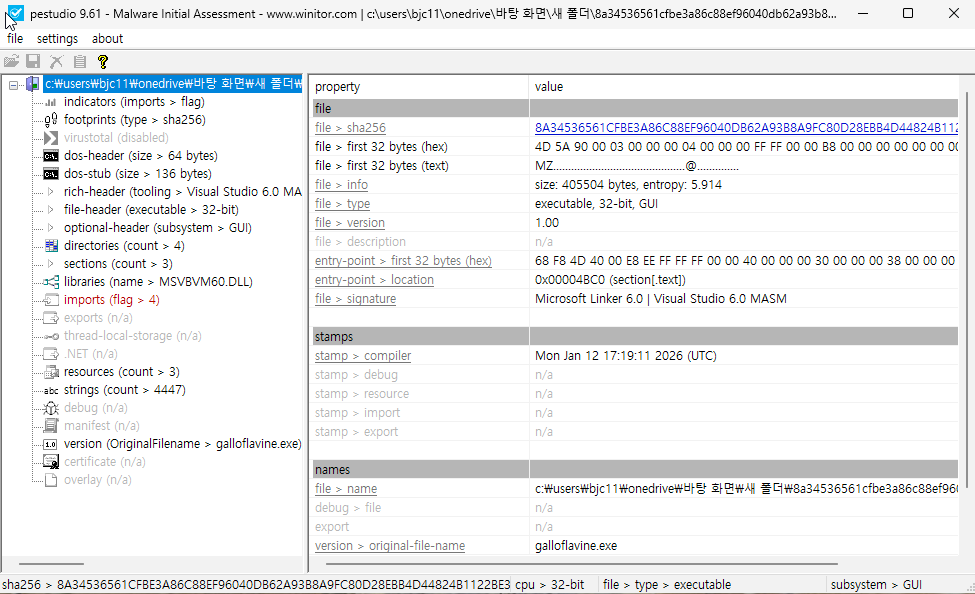Click the 'entry-point > location' property link
The height and width of the screenshot is (594, 975).
[x=374, y=280]
